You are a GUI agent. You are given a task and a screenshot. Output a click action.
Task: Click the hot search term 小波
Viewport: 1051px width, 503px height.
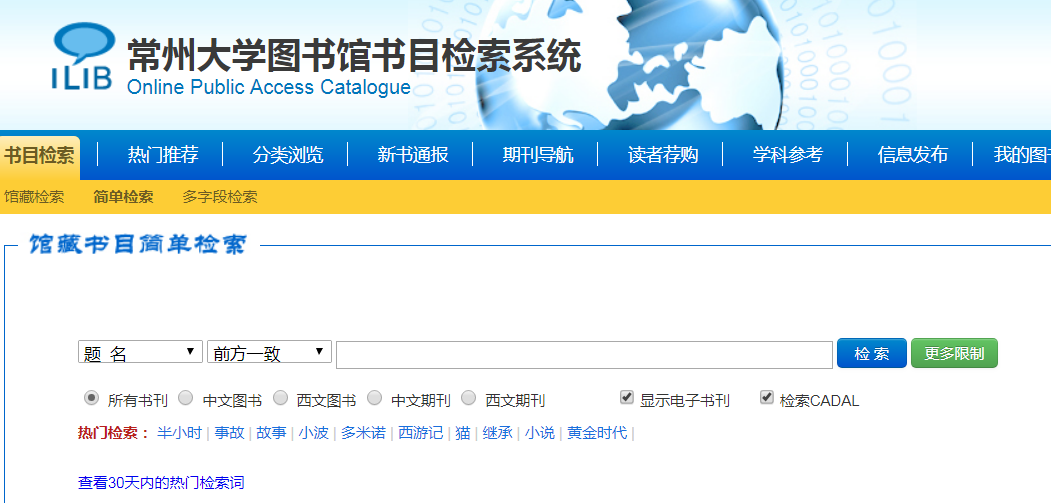coord(314,433)
